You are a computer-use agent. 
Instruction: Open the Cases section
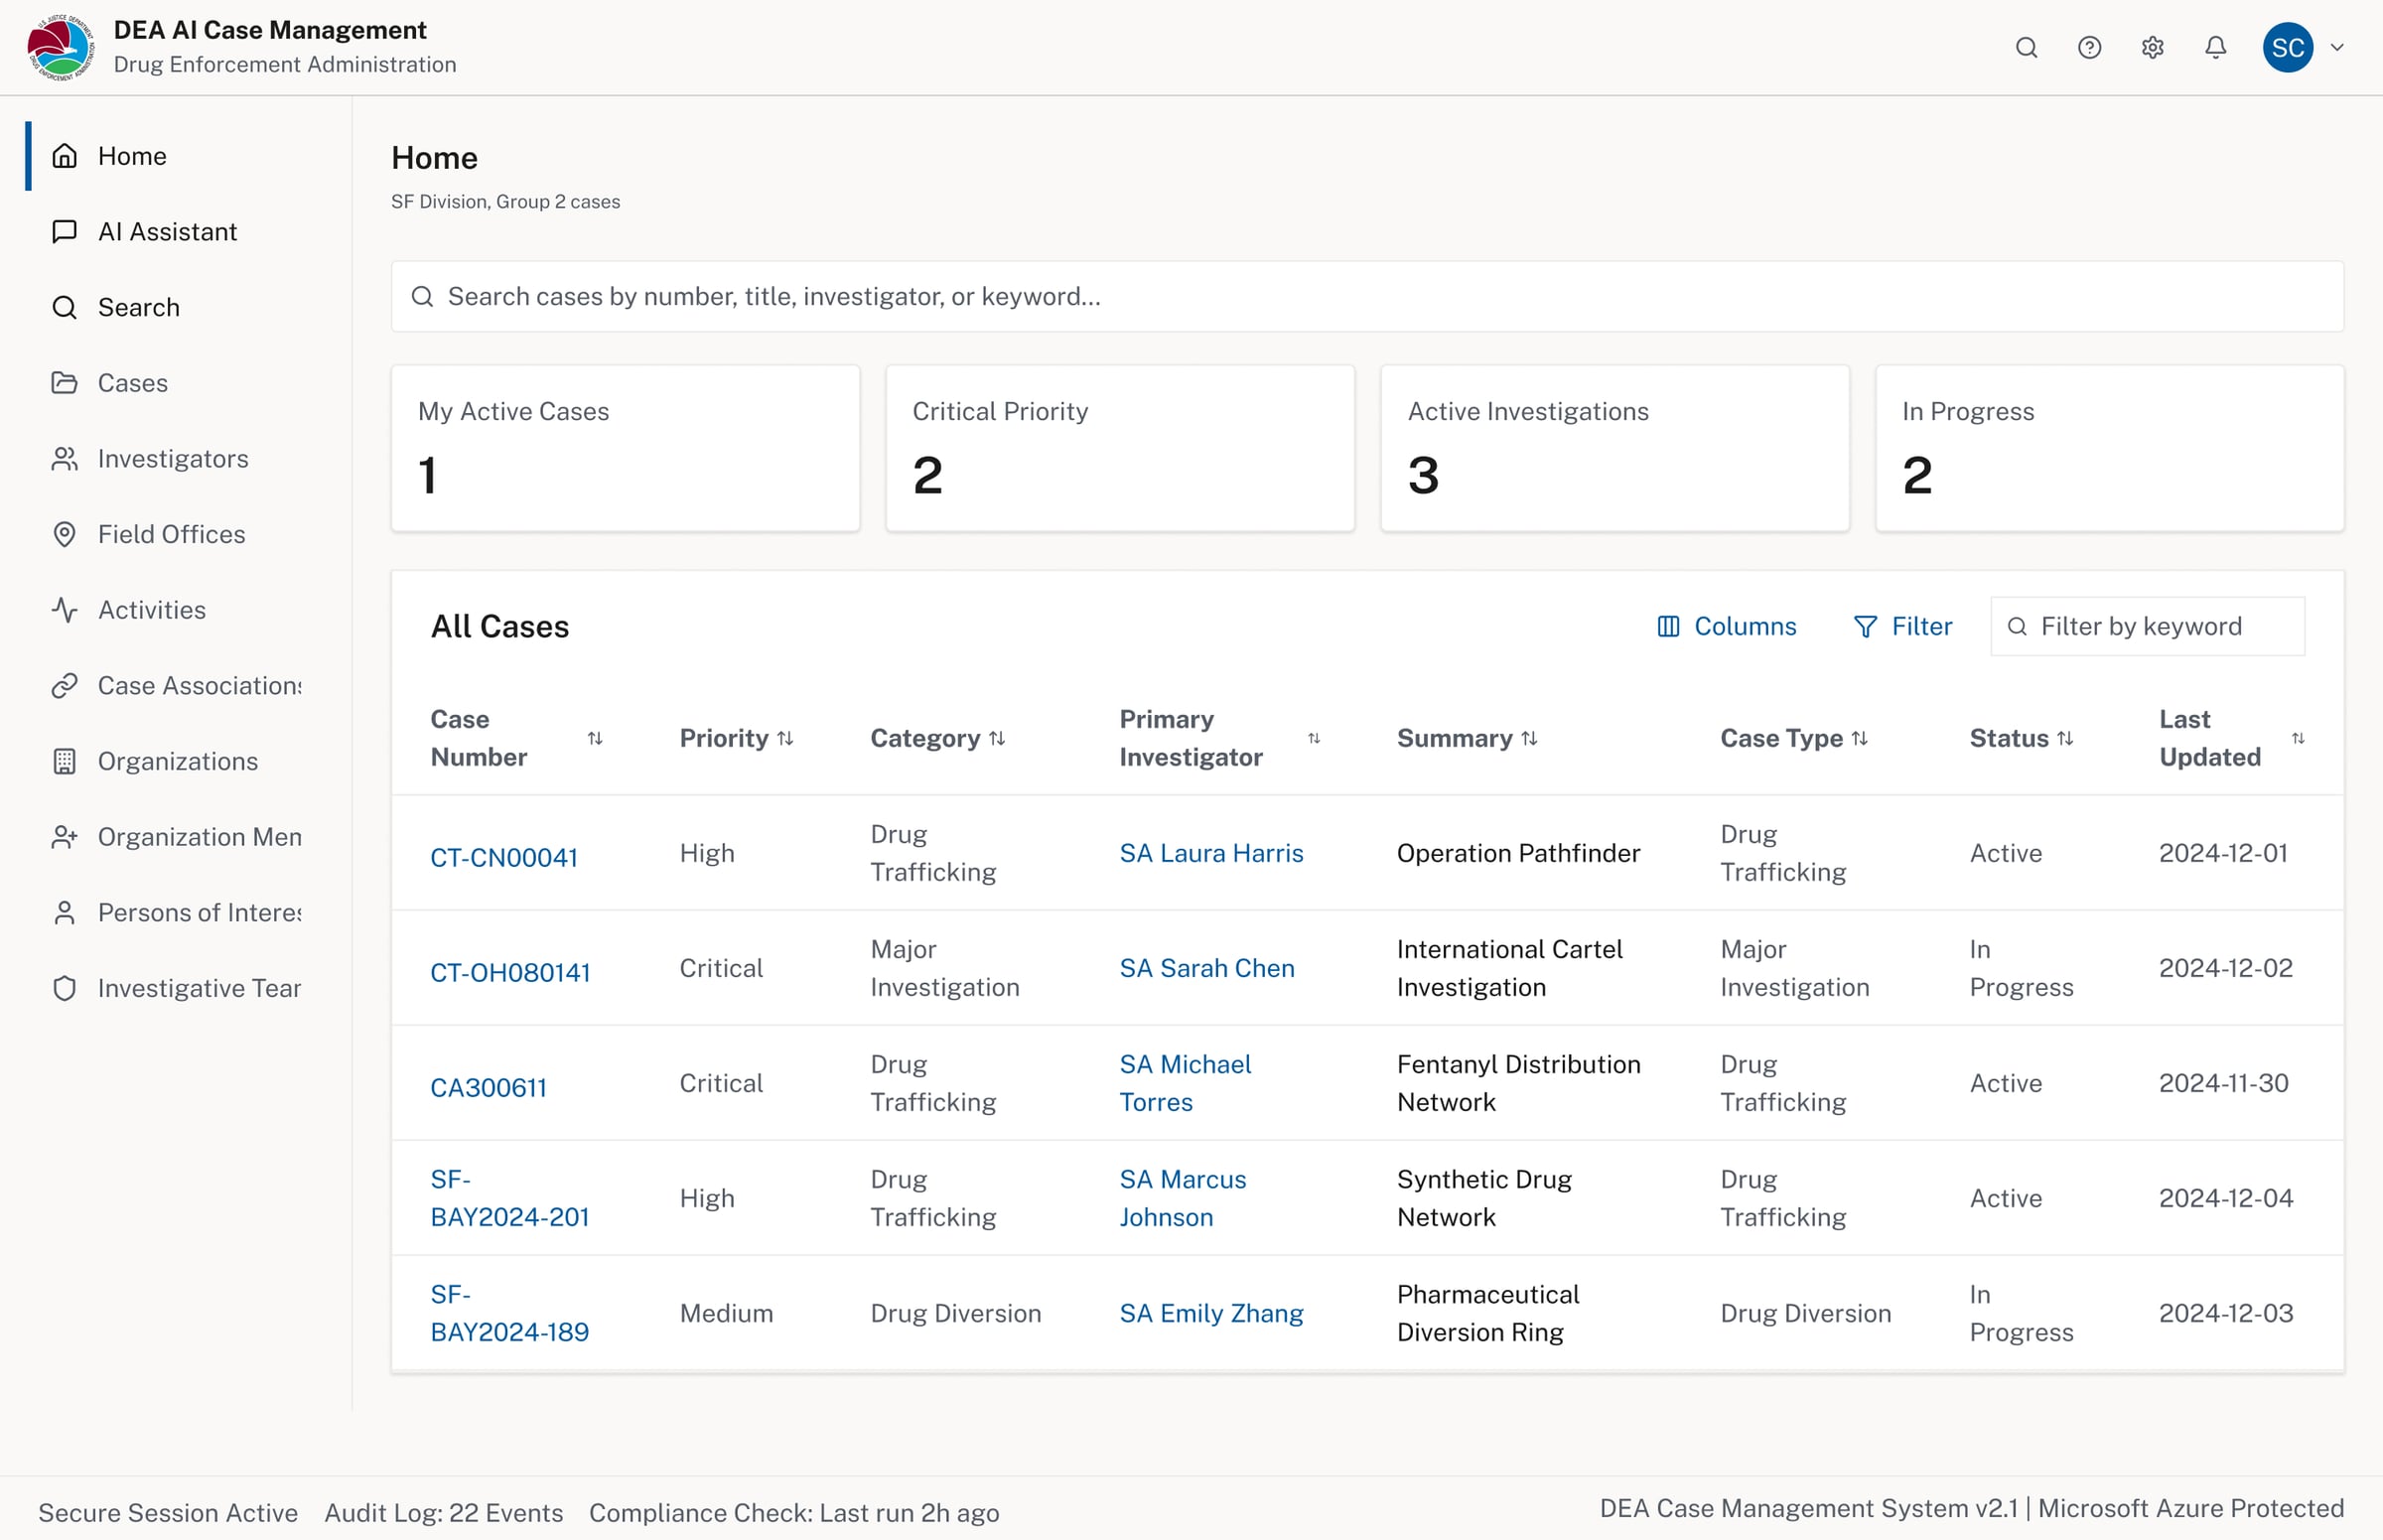click(132, 382)
